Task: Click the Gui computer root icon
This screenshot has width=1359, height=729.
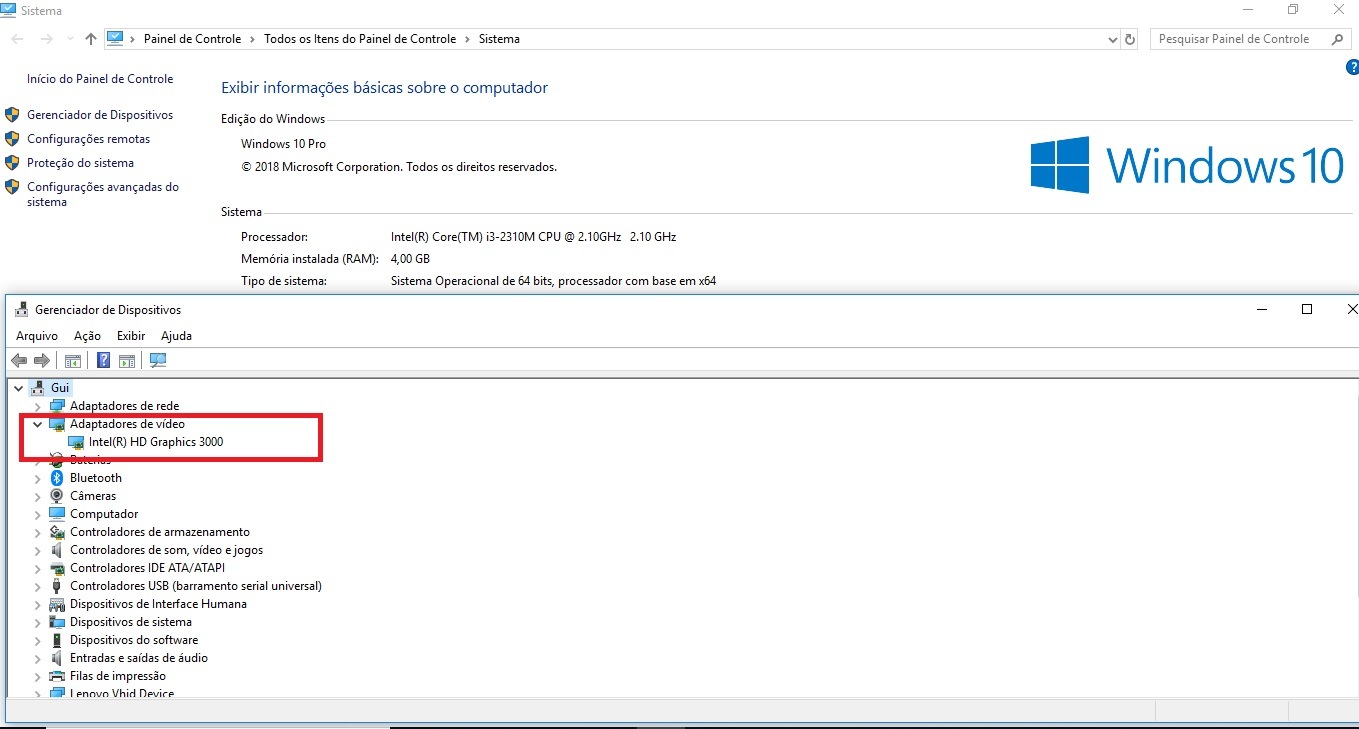Action: pos(38,388)
